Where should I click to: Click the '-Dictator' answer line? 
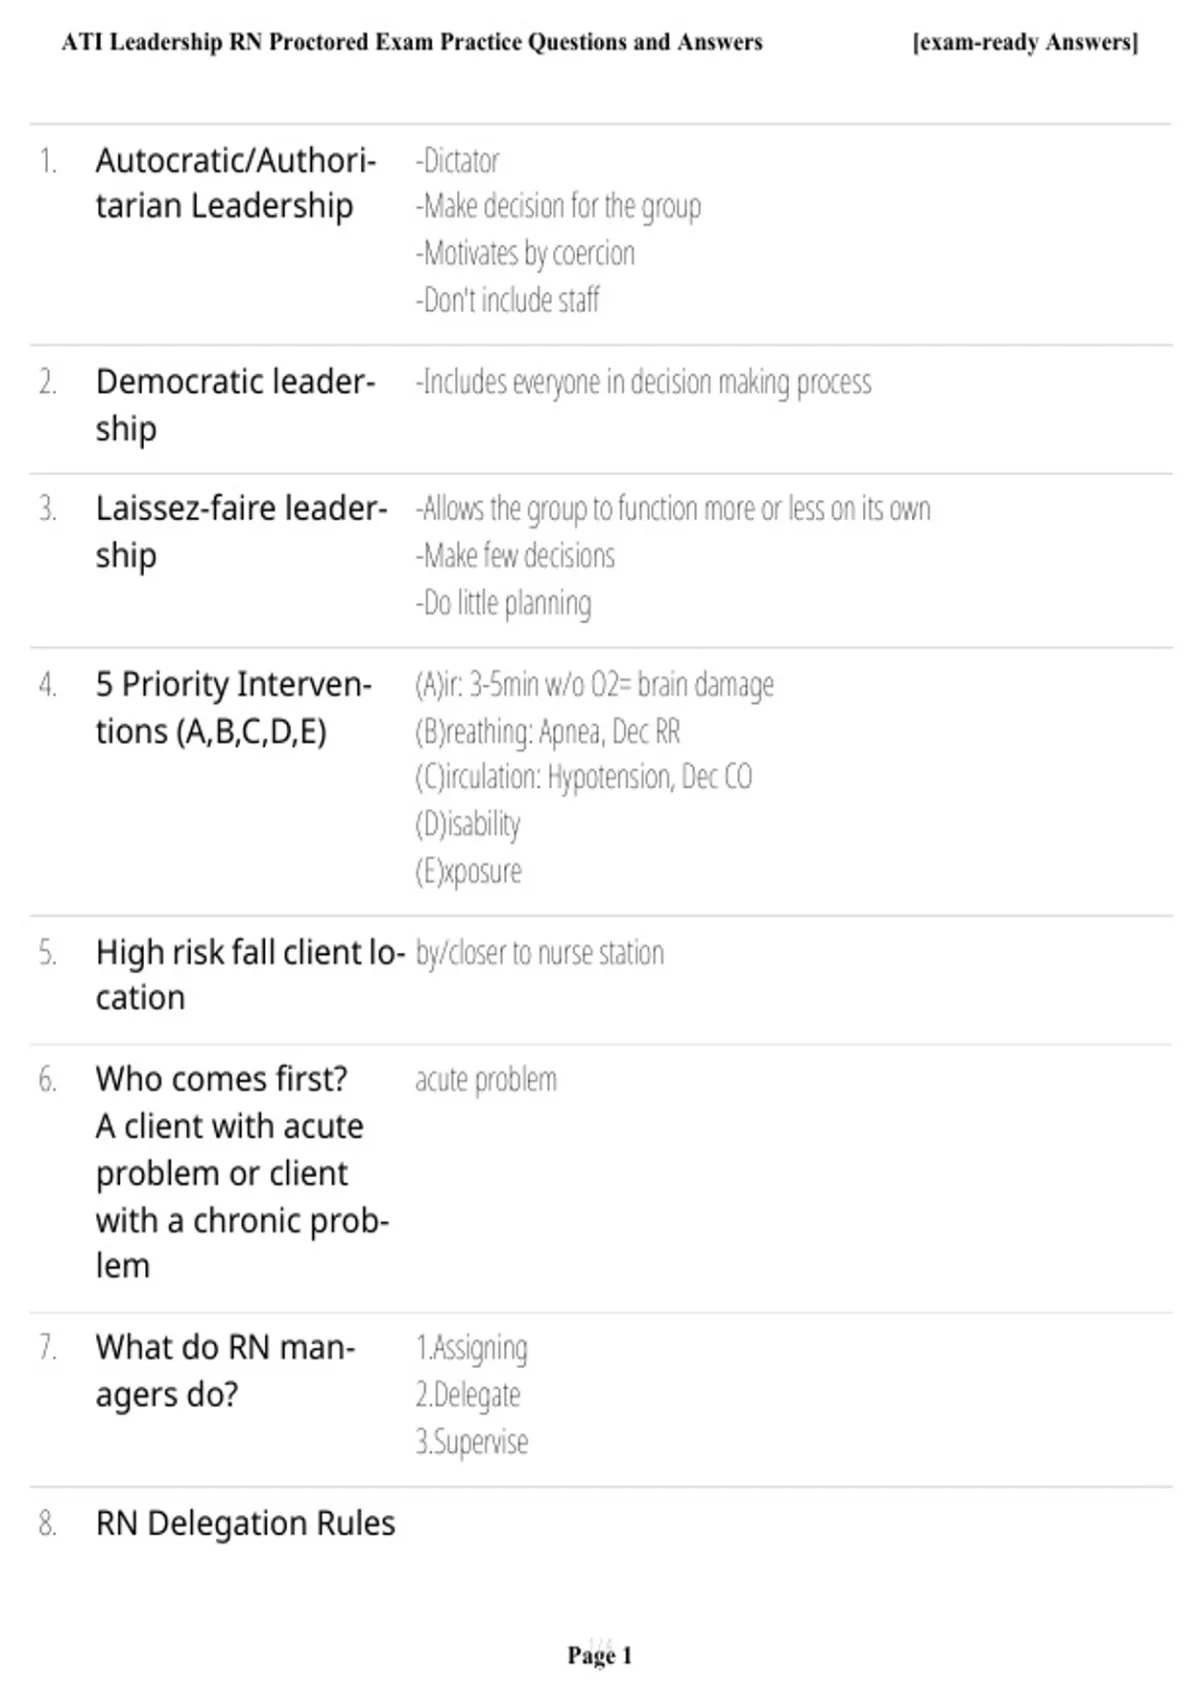tap(457, 161)
